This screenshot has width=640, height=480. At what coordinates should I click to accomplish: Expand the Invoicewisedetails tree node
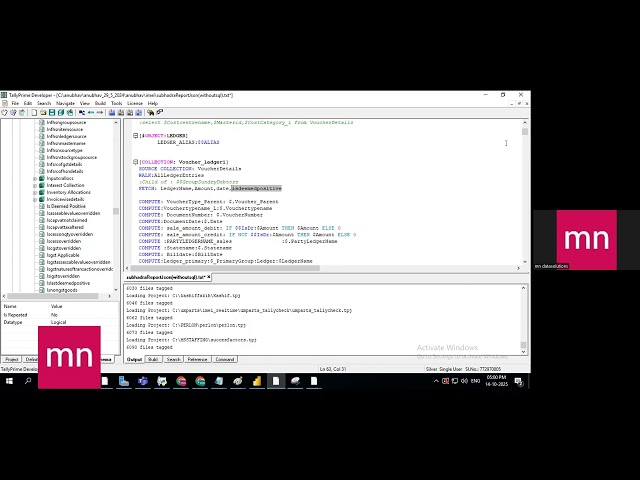(x=35, y=199)
